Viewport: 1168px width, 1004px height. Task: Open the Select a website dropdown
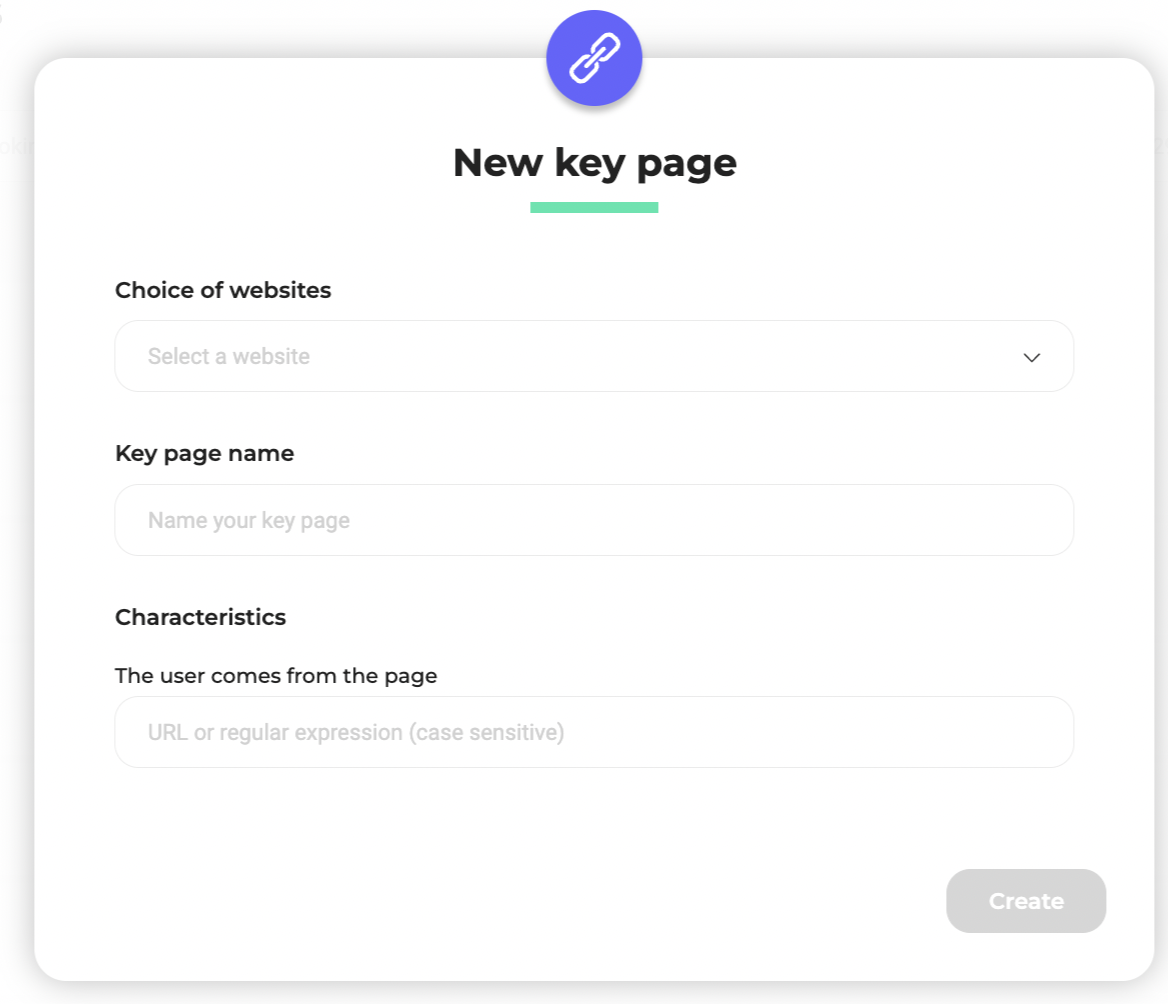click(x=594, y=356)
